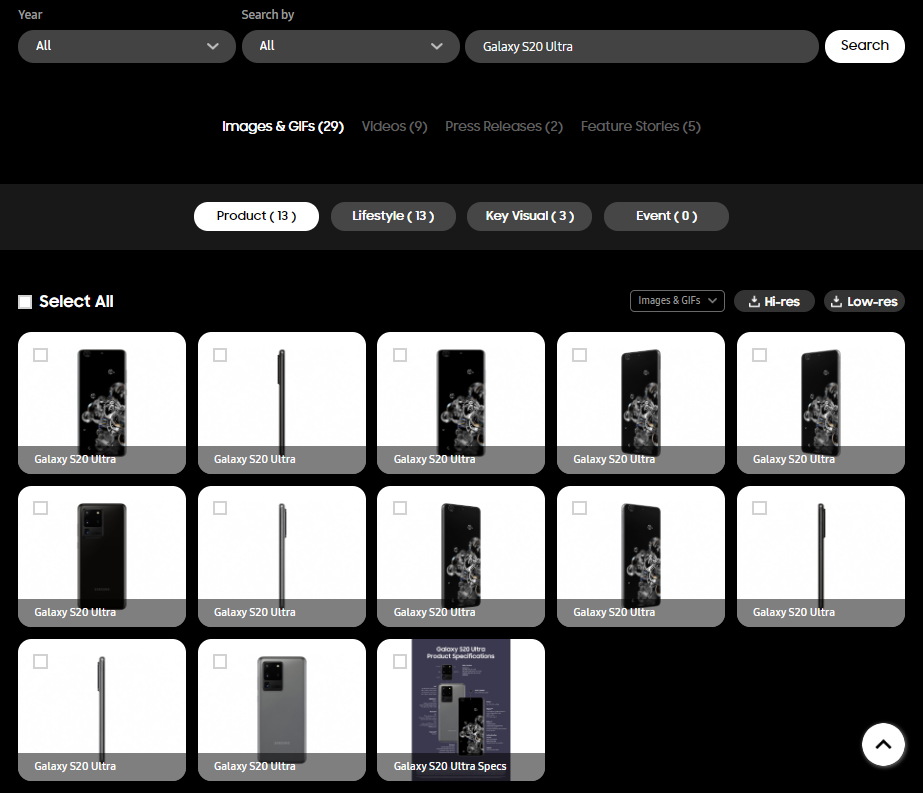
Task: Open the black Galaxy S20 Ultra back-view thumbnail
Action: [102, 556]
